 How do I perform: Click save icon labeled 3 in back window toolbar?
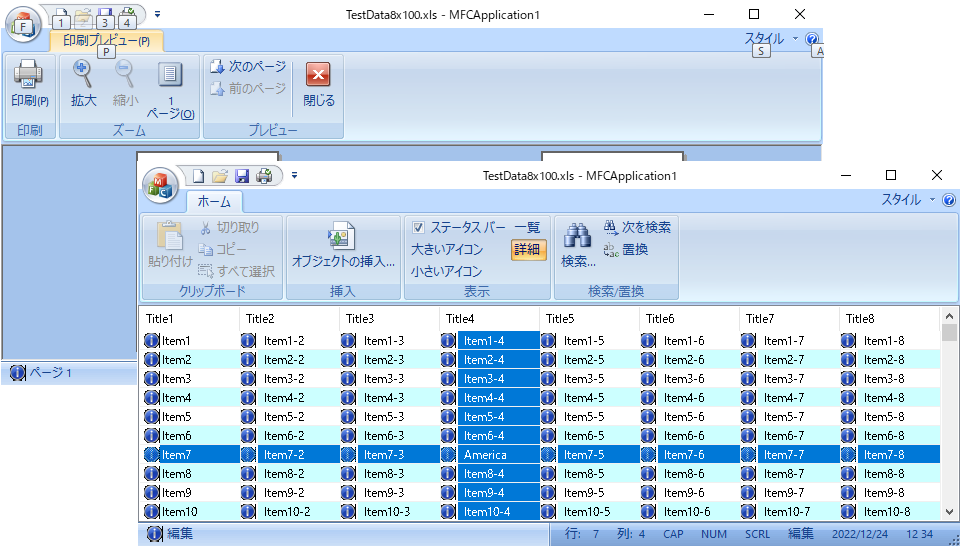[105, 17]
